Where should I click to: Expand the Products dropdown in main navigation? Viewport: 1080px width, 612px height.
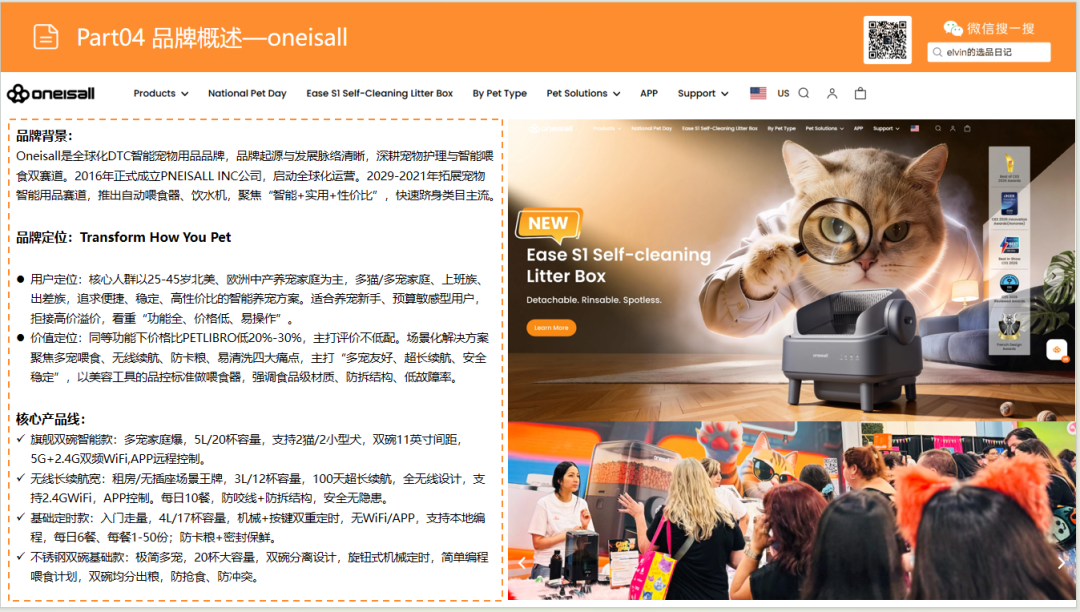click(160, 94)
